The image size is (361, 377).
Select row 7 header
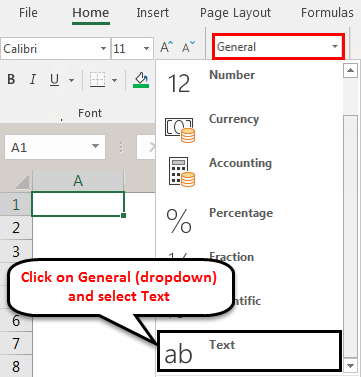pos(16,344)
